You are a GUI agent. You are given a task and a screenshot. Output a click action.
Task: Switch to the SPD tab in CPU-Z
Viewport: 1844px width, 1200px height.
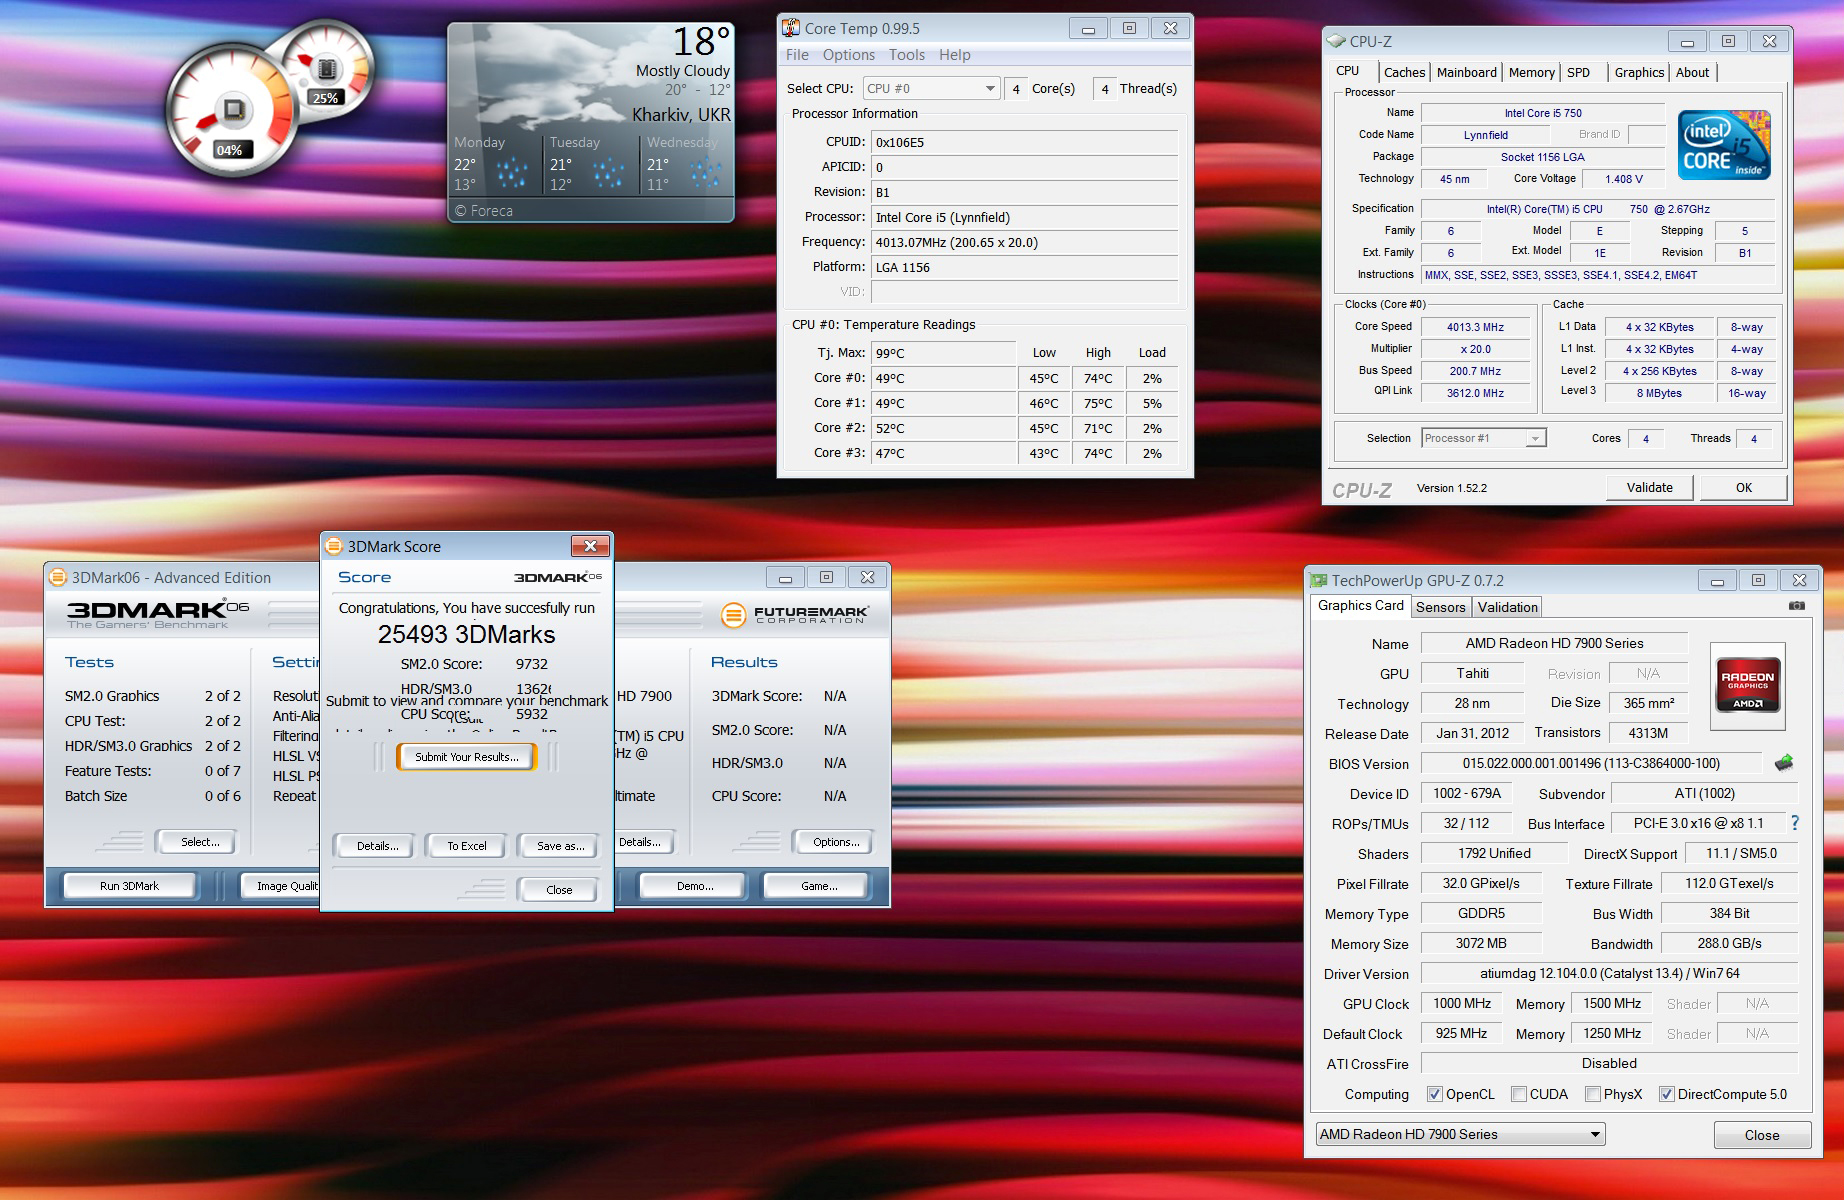(x=1579, y=72)
